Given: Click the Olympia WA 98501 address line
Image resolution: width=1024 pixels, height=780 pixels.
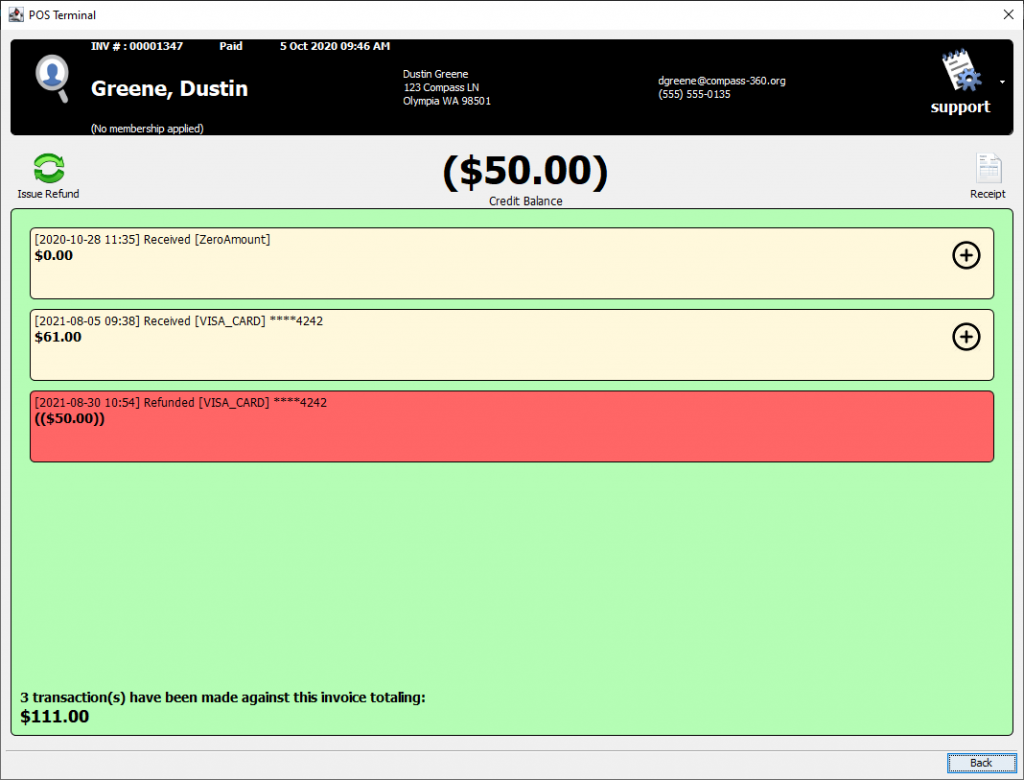Looking at the screenshot, I should (447, 101).
